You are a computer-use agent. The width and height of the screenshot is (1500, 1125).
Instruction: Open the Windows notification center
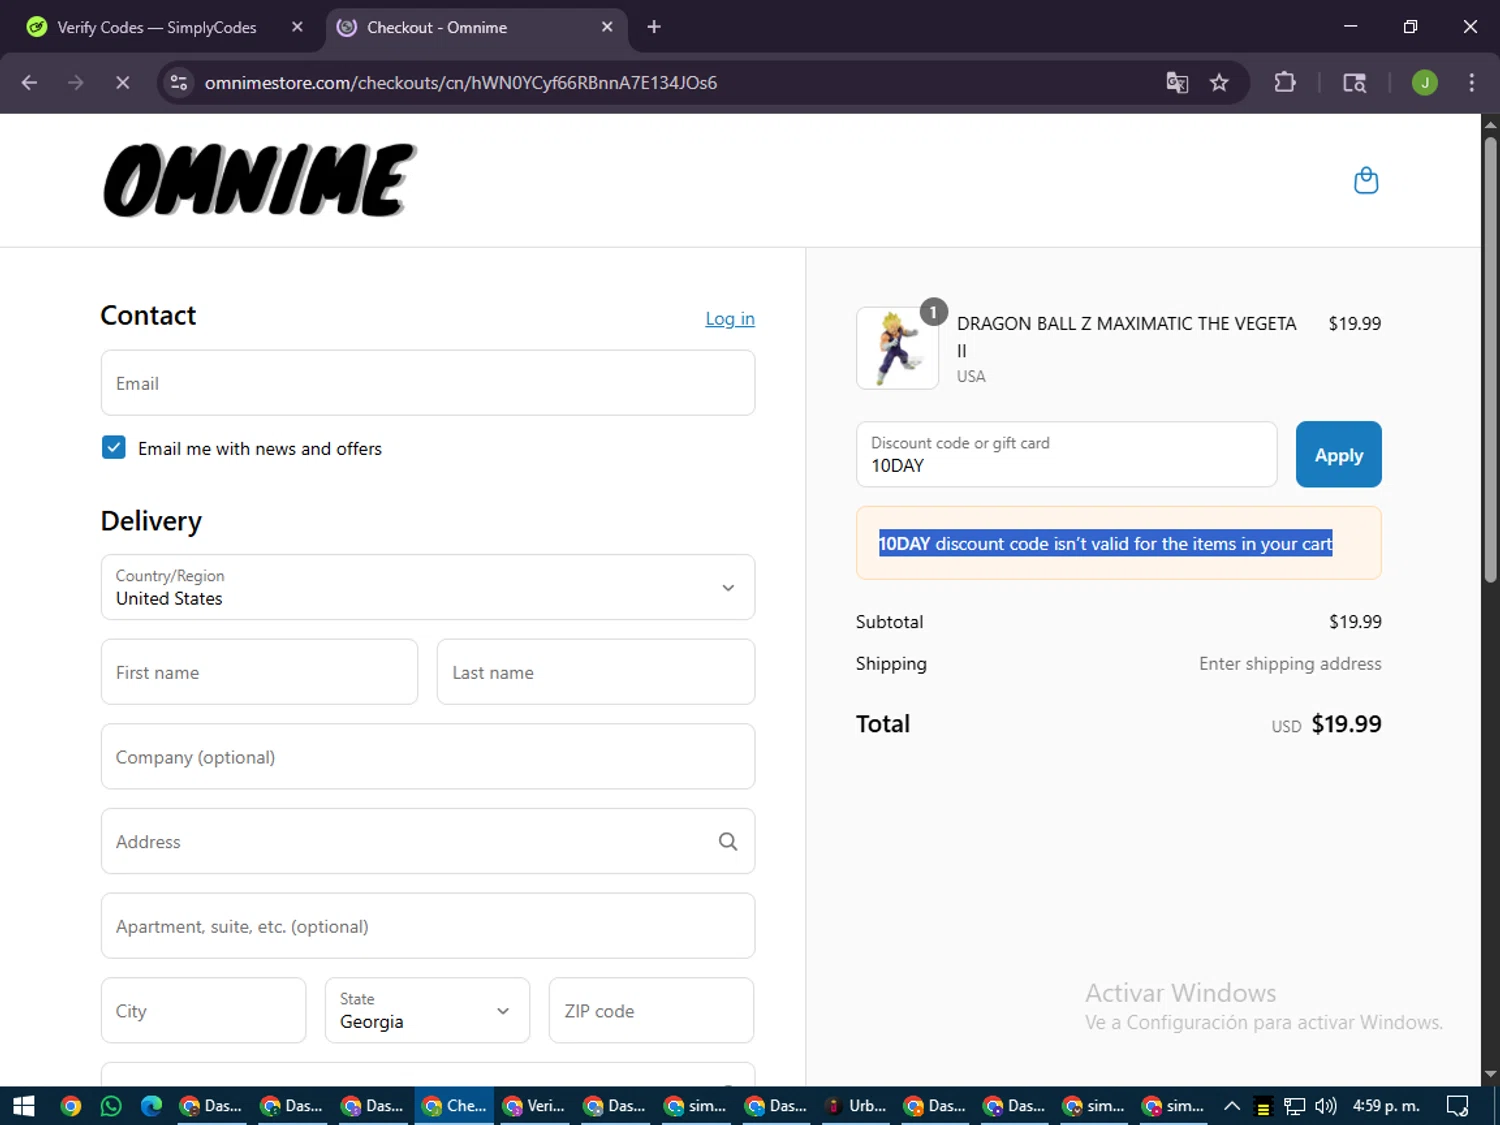1458,1106
